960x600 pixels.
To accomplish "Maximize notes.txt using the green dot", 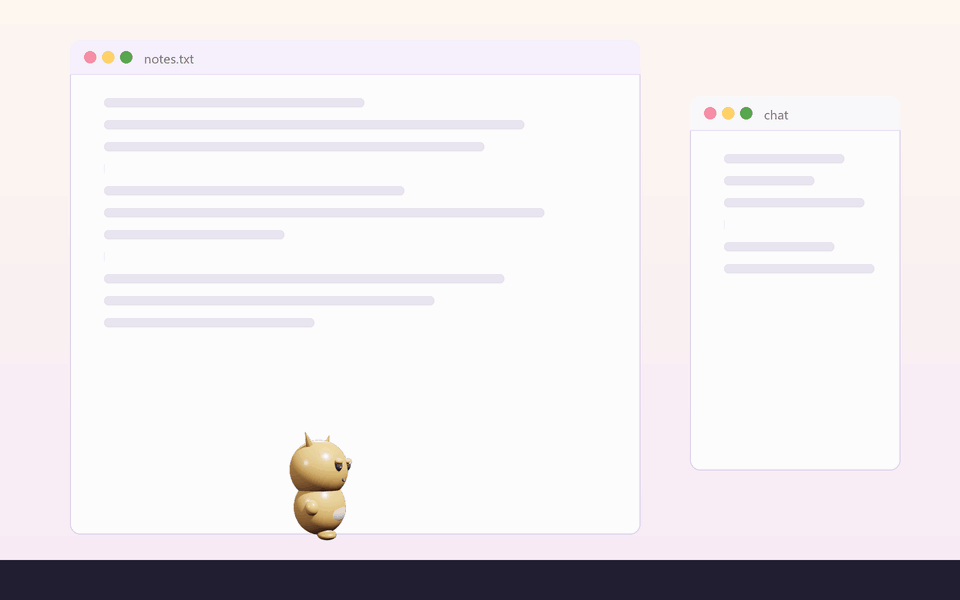I will tap(126, 58).
